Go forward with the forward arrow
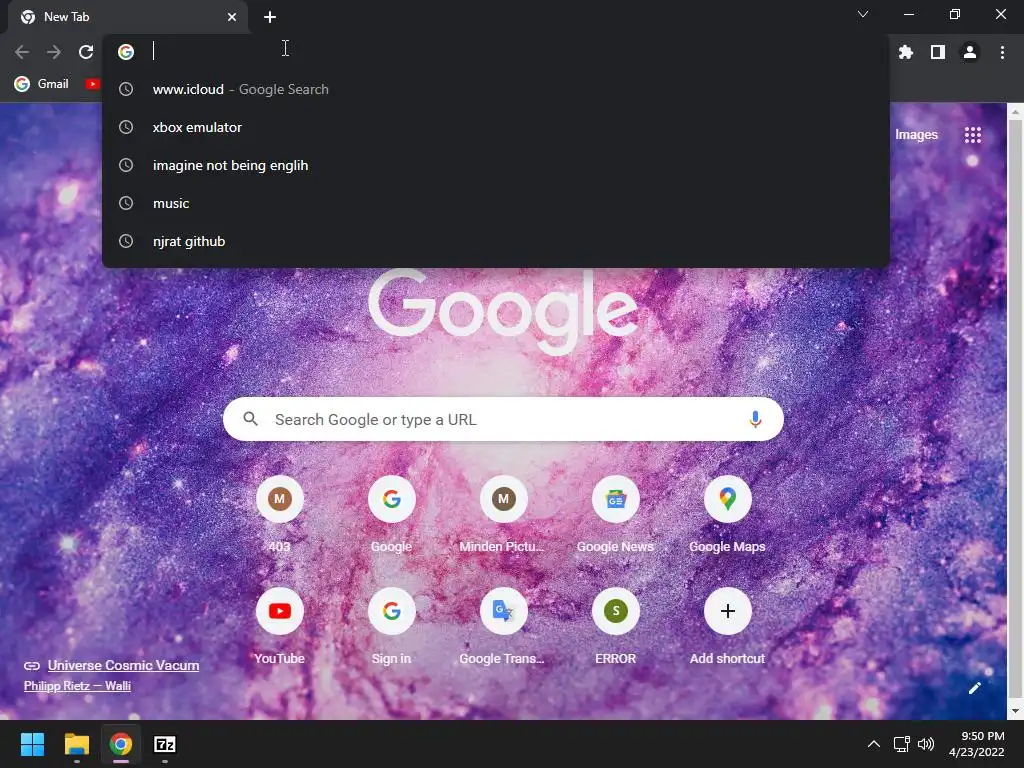 coord(54,52)
